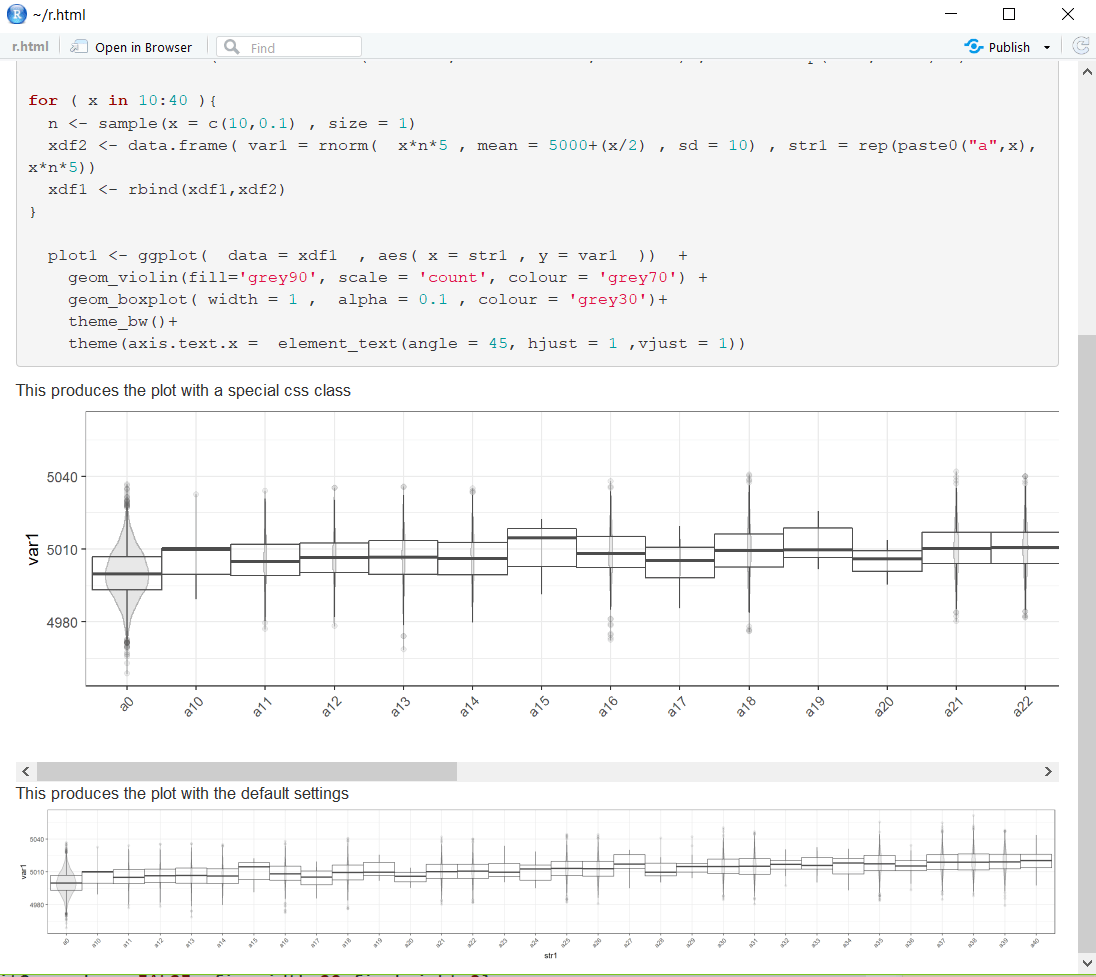
Task: Click the 'special css class' caption text
Action: click(183, 391)
